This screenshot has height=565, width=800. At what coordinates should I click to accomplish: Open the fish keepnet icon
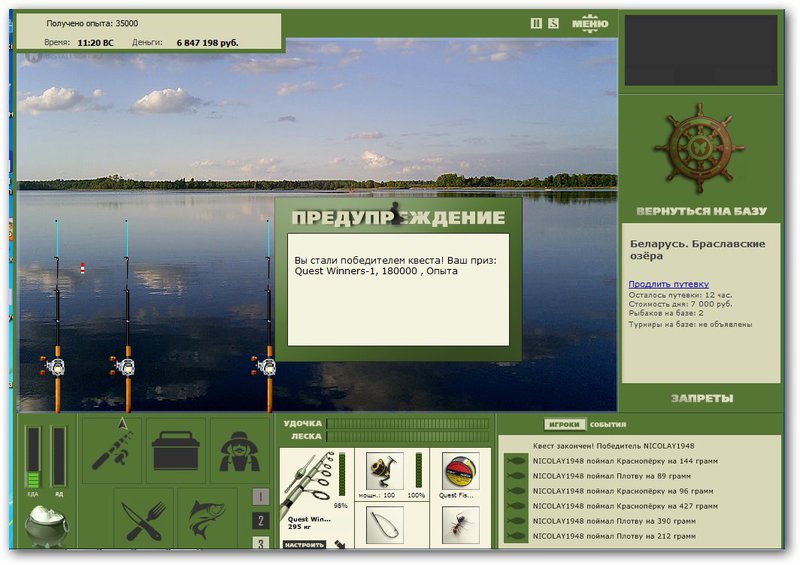pyautogui.click(x=208, y=519)
